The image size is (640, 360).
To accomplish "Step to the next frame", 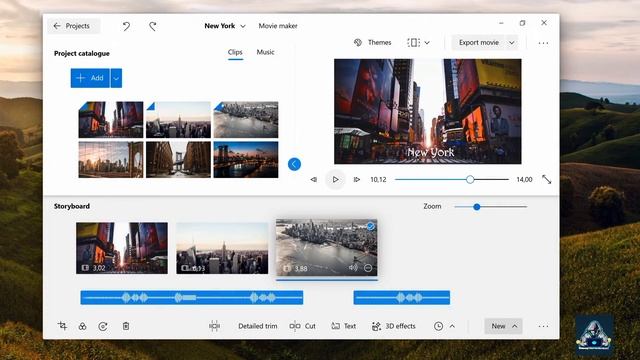I will pos(357,180).
